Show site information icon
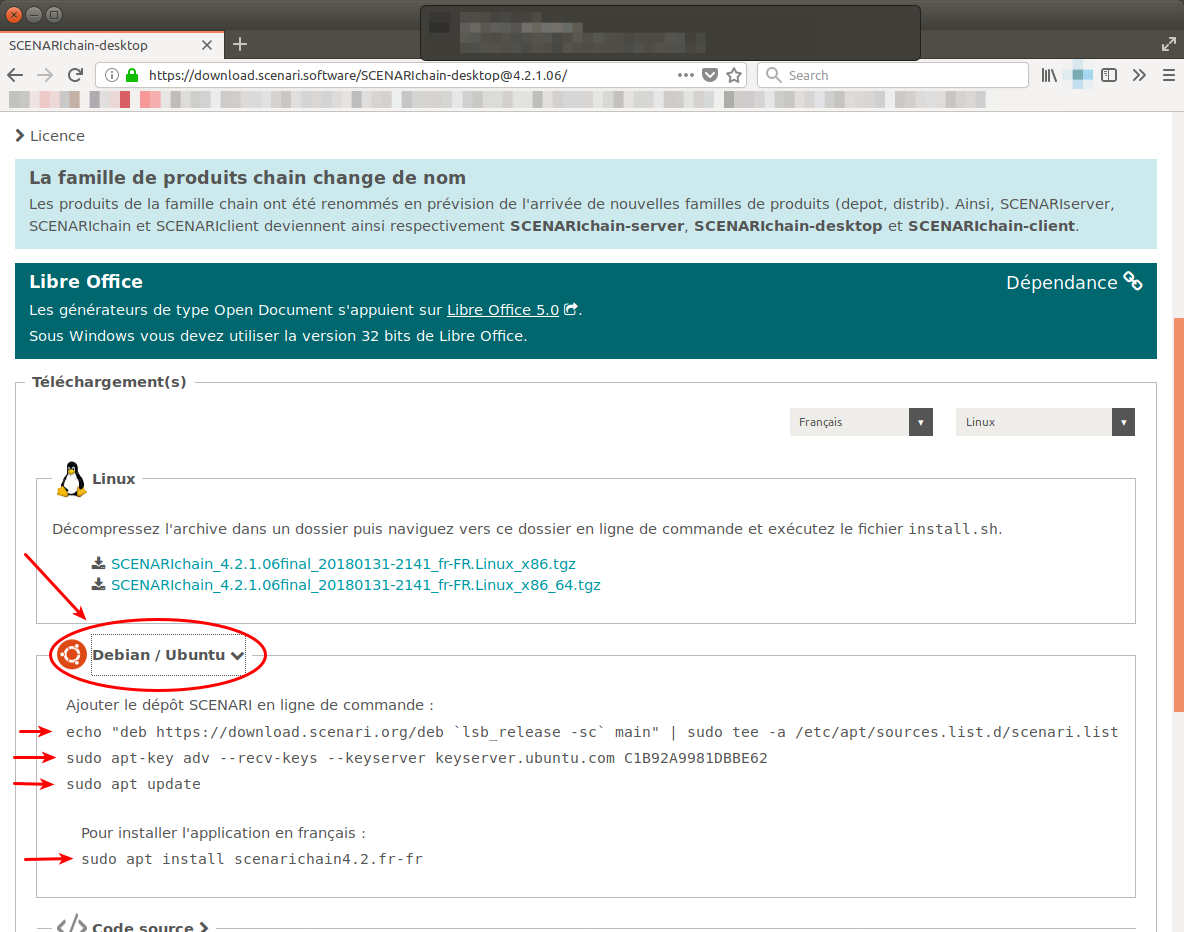1184x932 pixels. [x=112, y=75]
